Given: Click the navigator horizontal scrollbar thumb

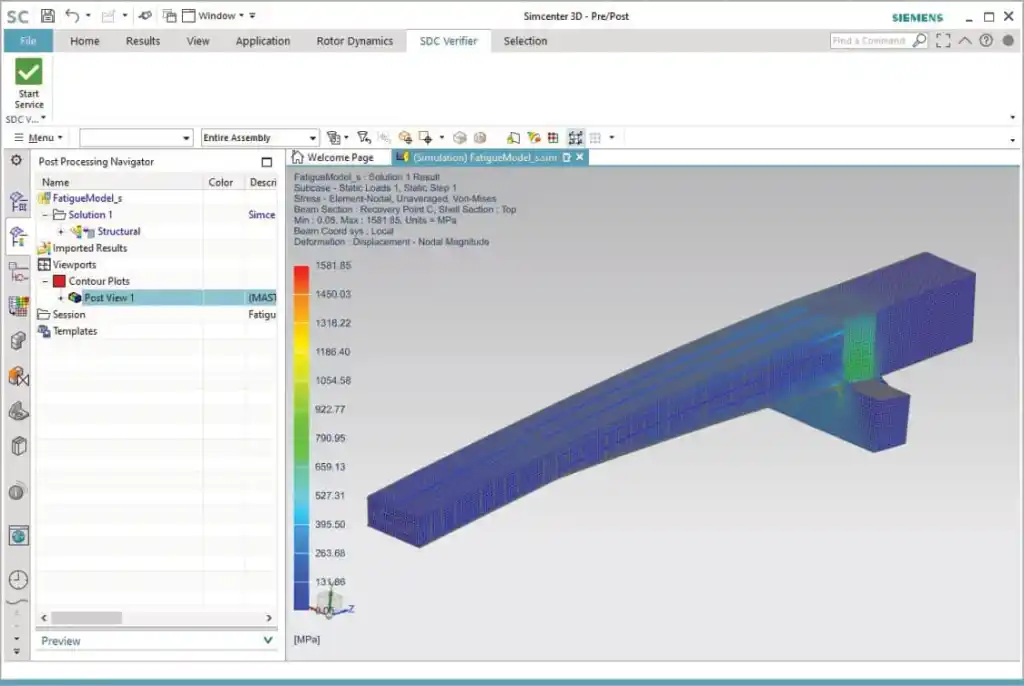Looking at the screenshot, I should [86, 617].
